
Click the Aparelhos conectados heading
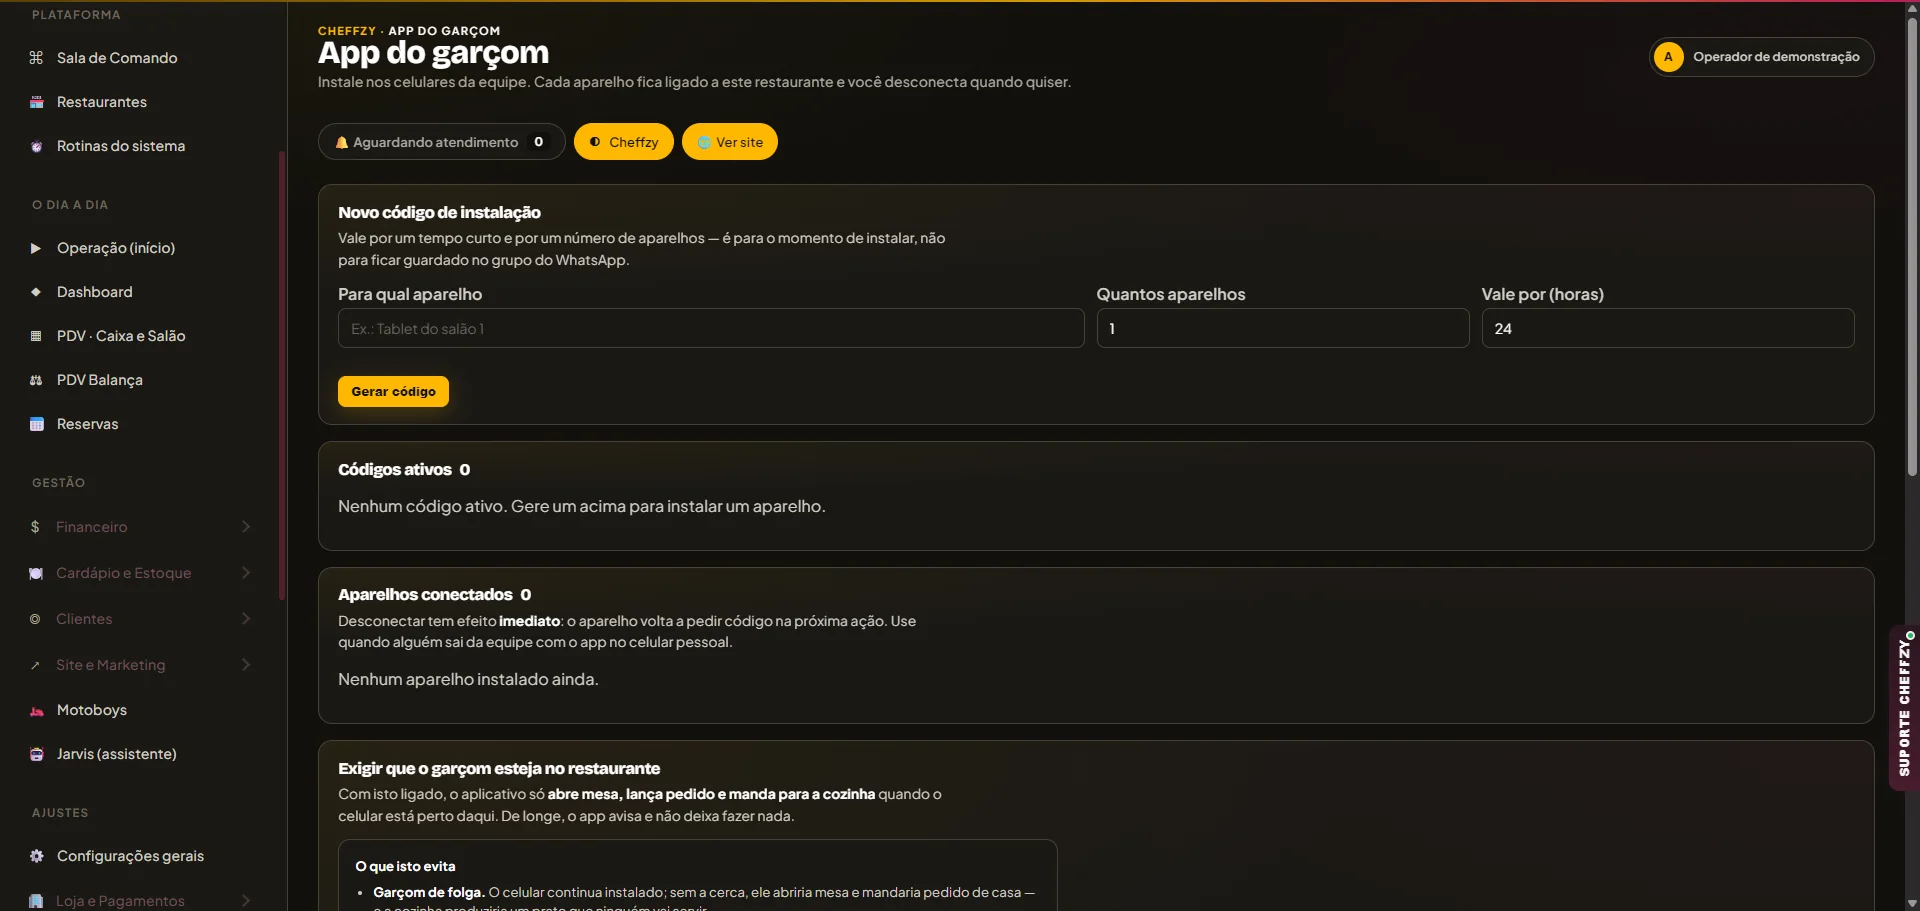pyautogui.click(x=435, y=595)
